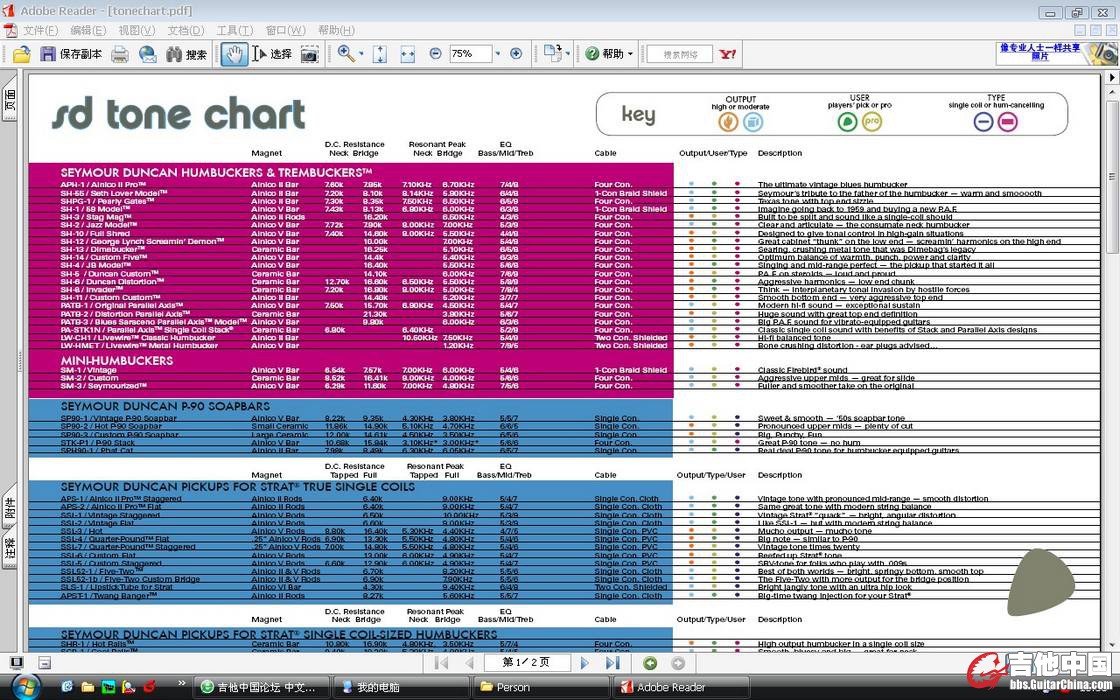Click Internet Explorer quick launch icon
Viewport: 1120px width, 700px height.
click(67, 687)
